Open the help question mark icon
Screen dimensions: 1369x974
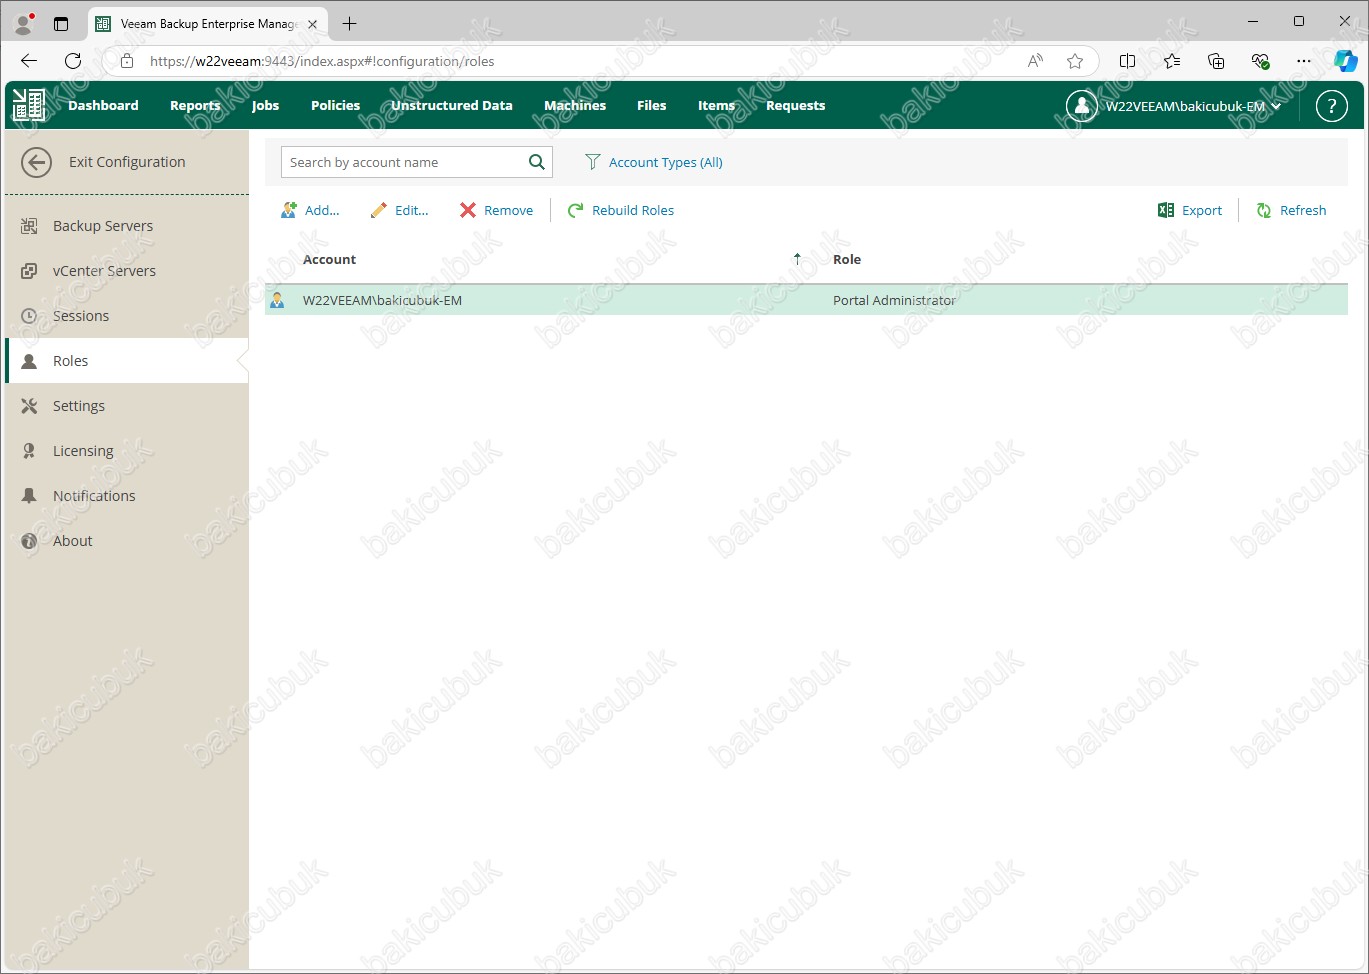tap(1331, 105)
